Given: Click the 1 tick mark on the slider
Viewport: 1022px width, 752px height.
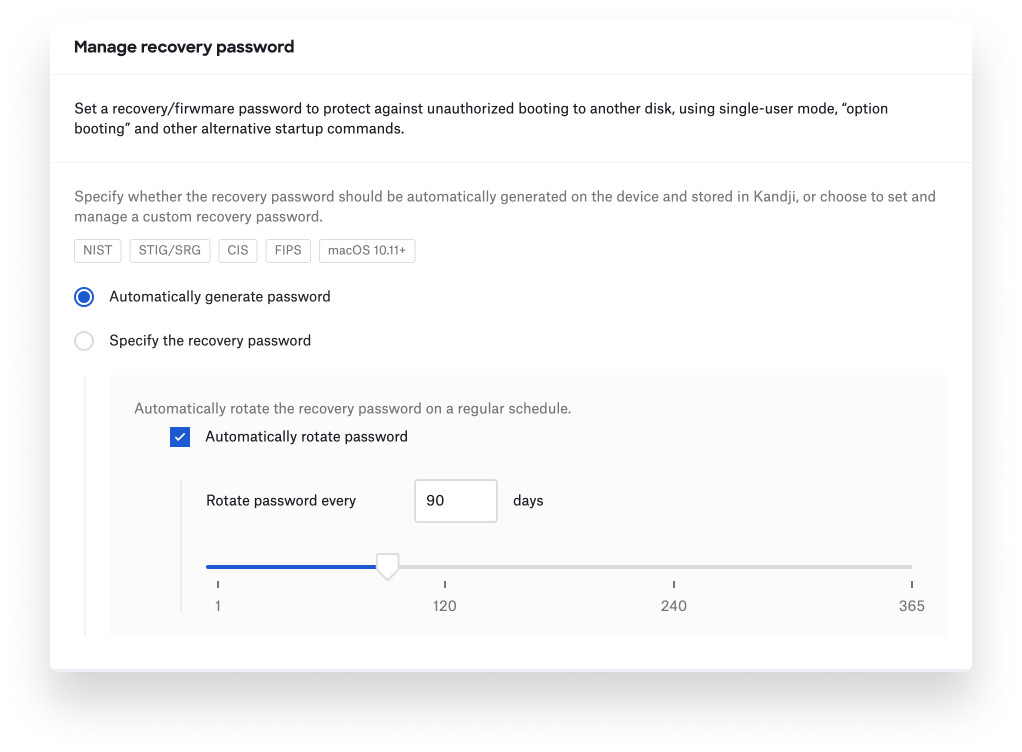Looking at the screenshot, I should pos(216,583).
